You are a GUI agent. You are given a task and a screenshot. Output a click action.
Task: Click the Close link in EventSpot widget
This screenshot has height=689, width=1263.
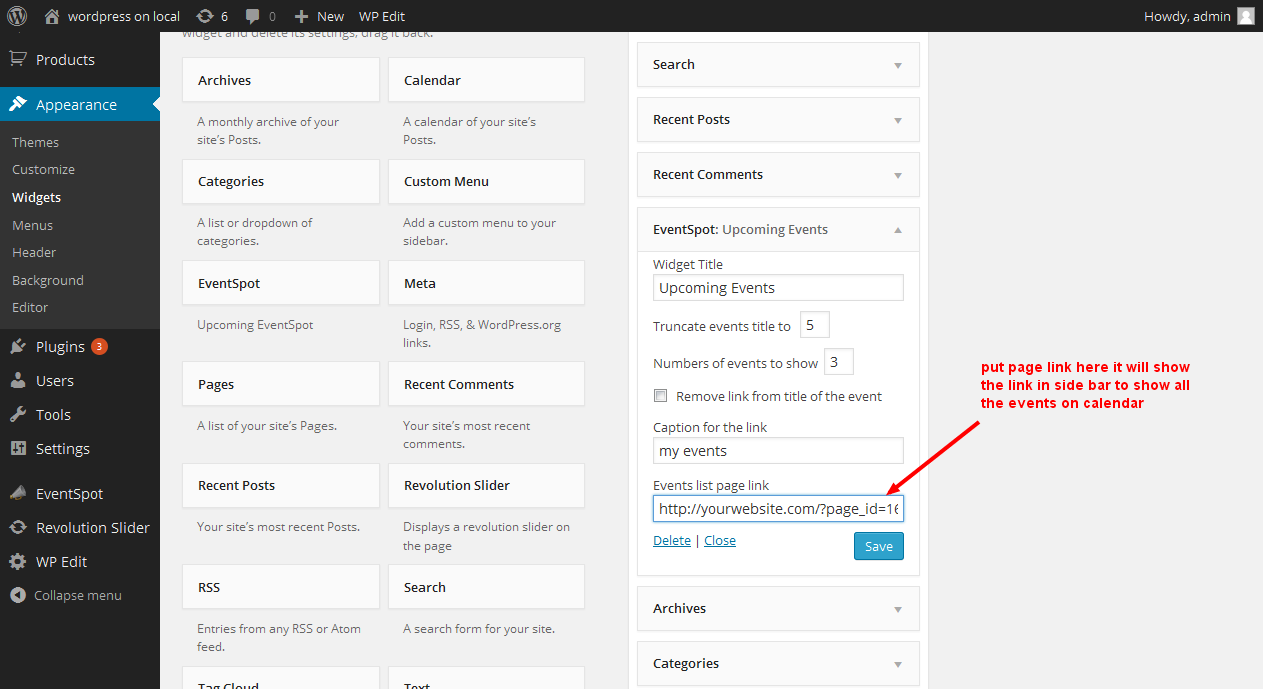(720, 540)
